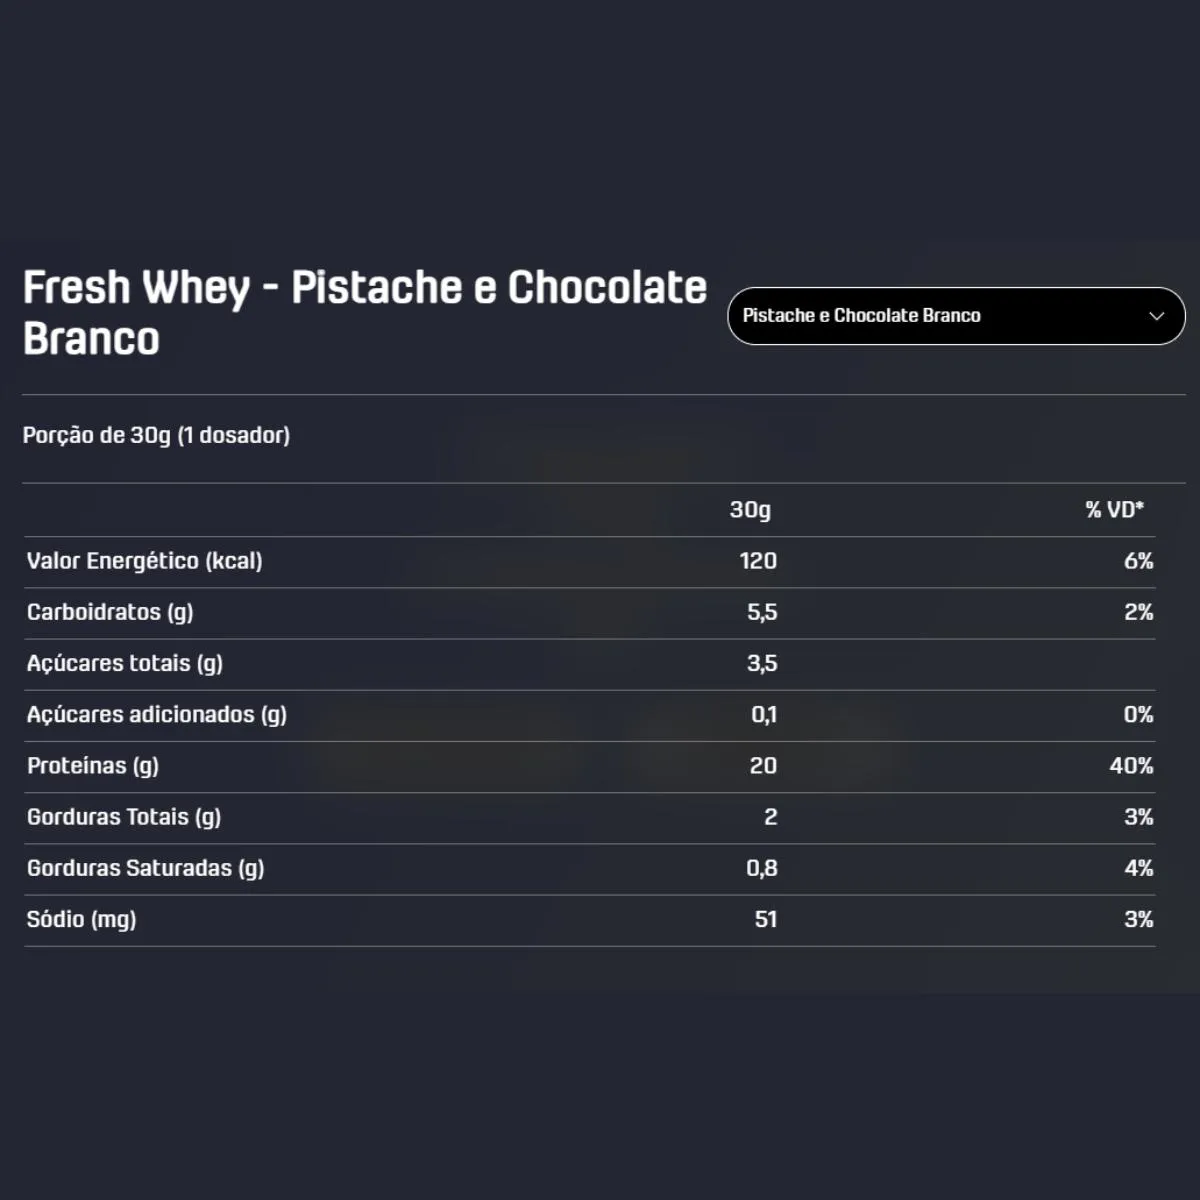This screenshot has width=1200, height=1200.
Task: Select the Açúcares adicionados (g) row label
Action: (157, 715)
